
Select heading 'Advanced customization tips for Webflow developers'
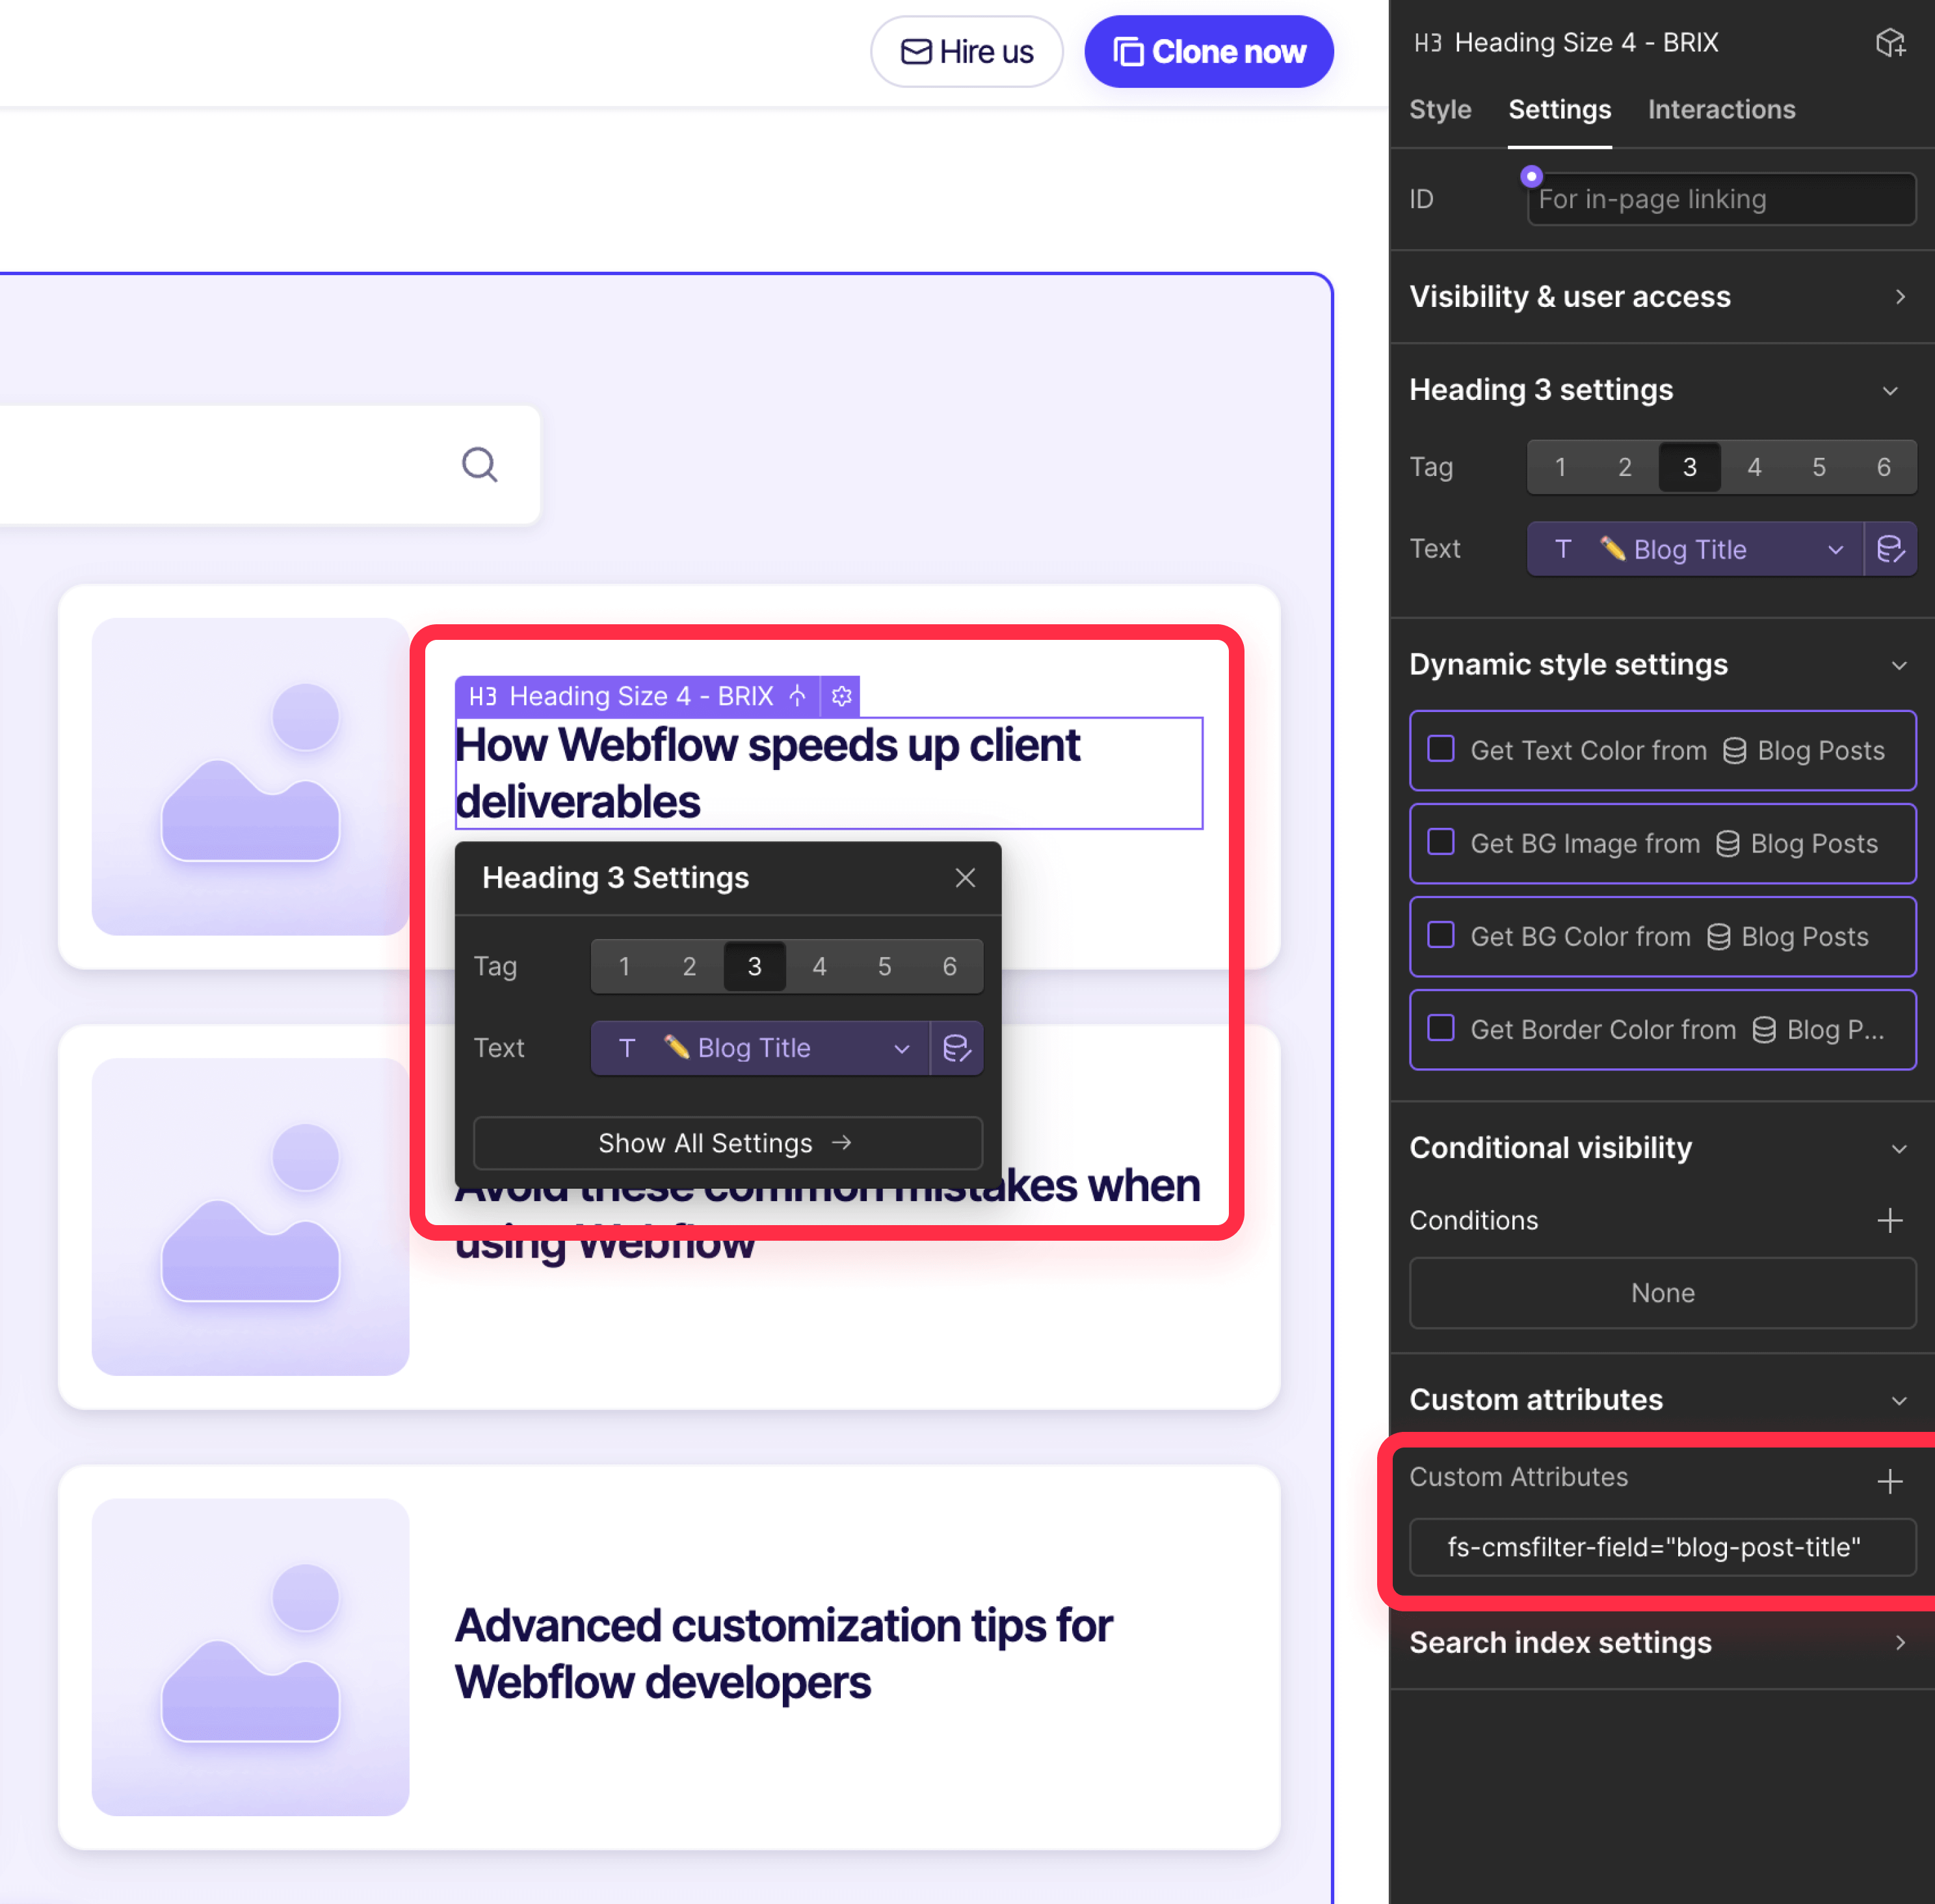tap(783, 1654)
